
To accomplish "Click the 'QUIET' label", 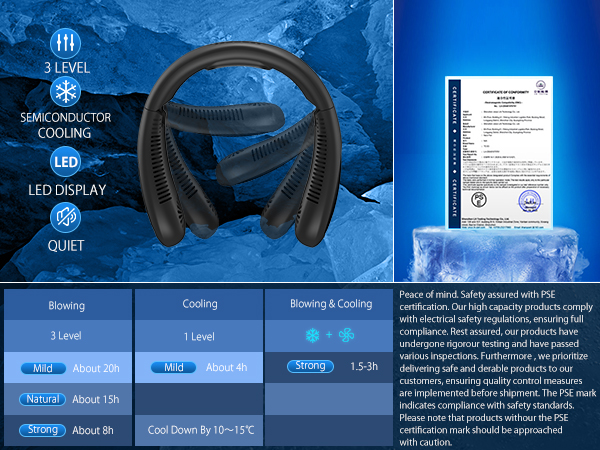I will coord(65,245).
